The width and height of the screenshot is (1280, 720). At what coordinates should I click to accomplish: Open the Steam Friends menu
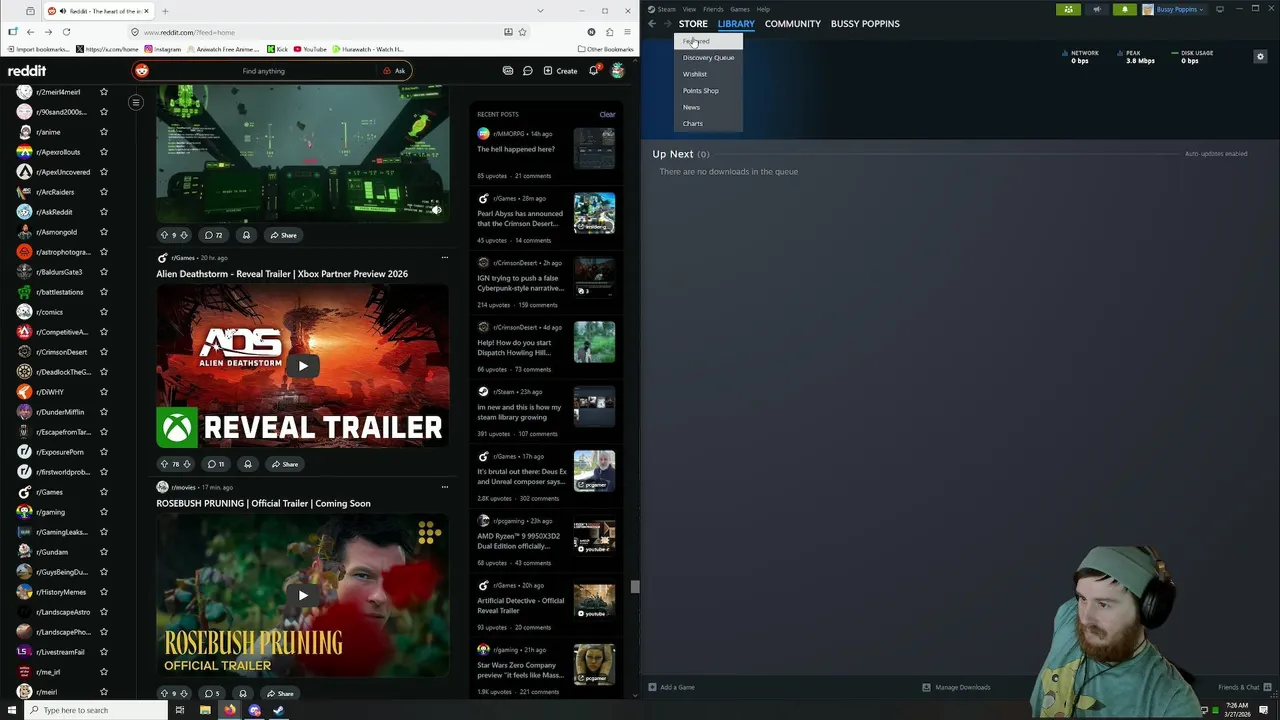click(x=713, y=9)
